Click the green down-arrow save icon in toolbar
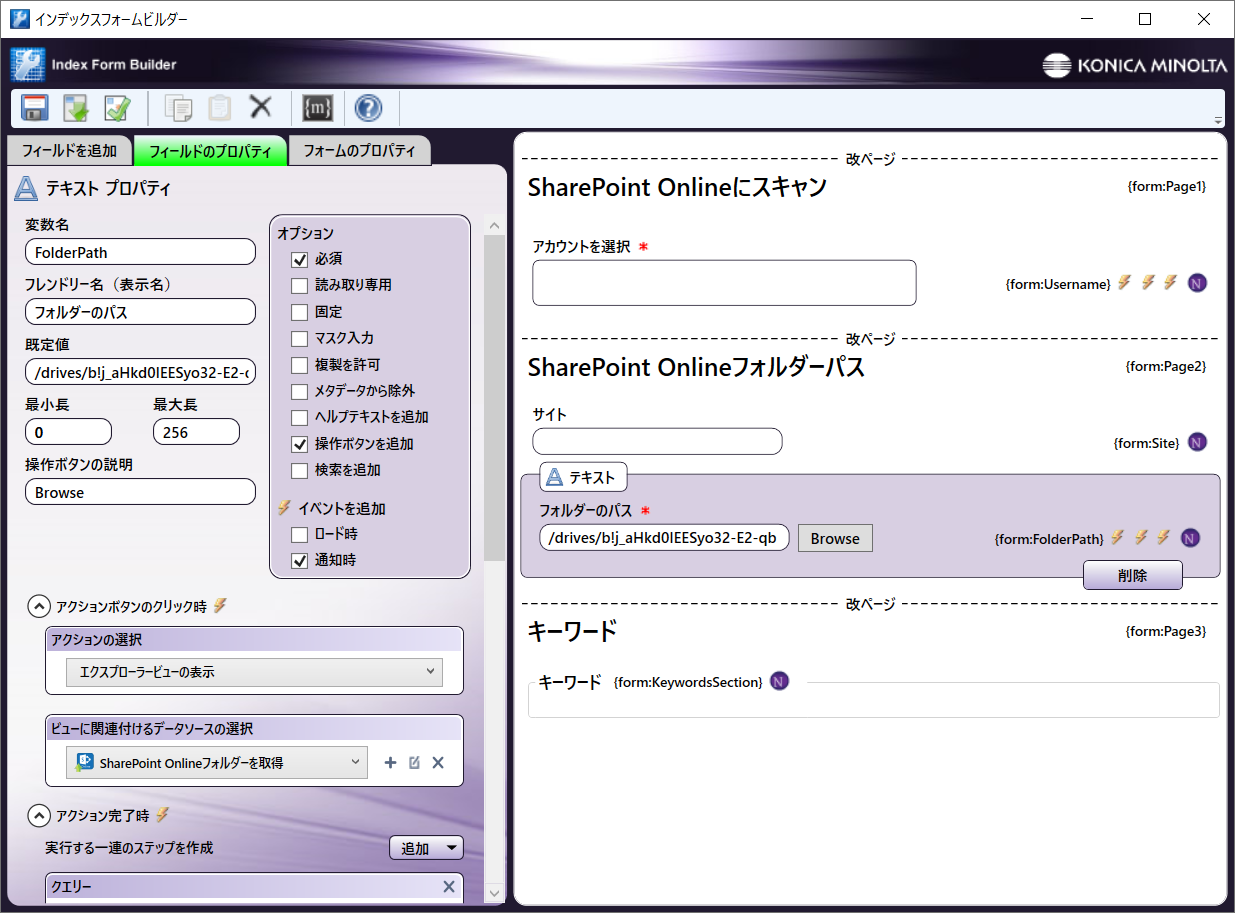This screenshot has width=1235, height=913. [x=77, y=108]
